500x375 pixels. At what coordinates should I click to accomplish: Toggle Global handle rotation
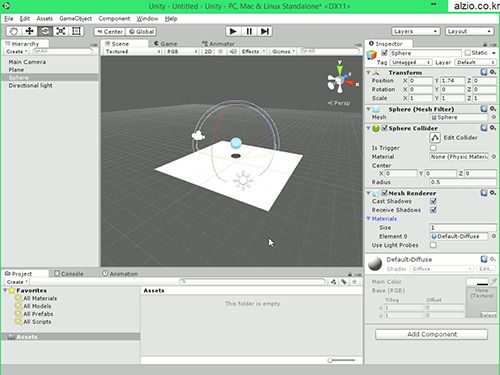(141, 32)
